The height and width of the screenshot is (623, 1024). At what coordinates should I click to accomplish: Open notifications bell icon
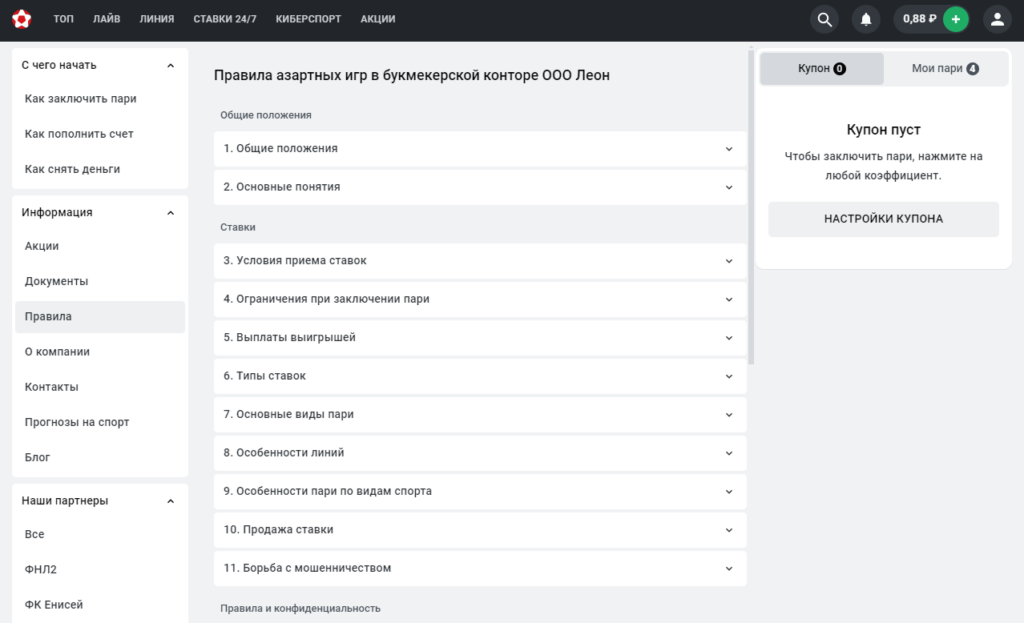pos(866,19)
